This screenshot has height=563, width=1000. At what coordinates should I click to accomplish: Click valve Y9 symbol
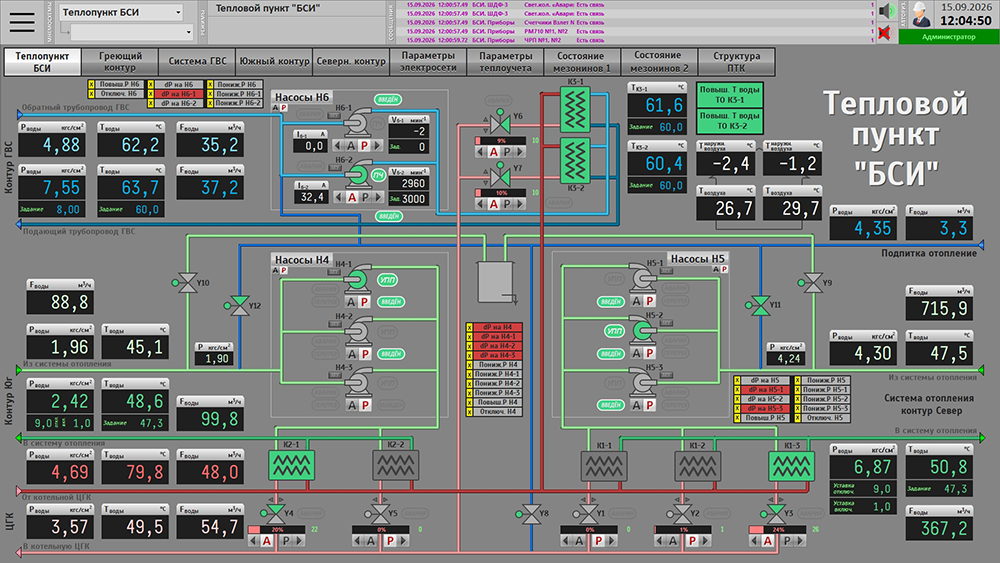(x=812, y=282)
